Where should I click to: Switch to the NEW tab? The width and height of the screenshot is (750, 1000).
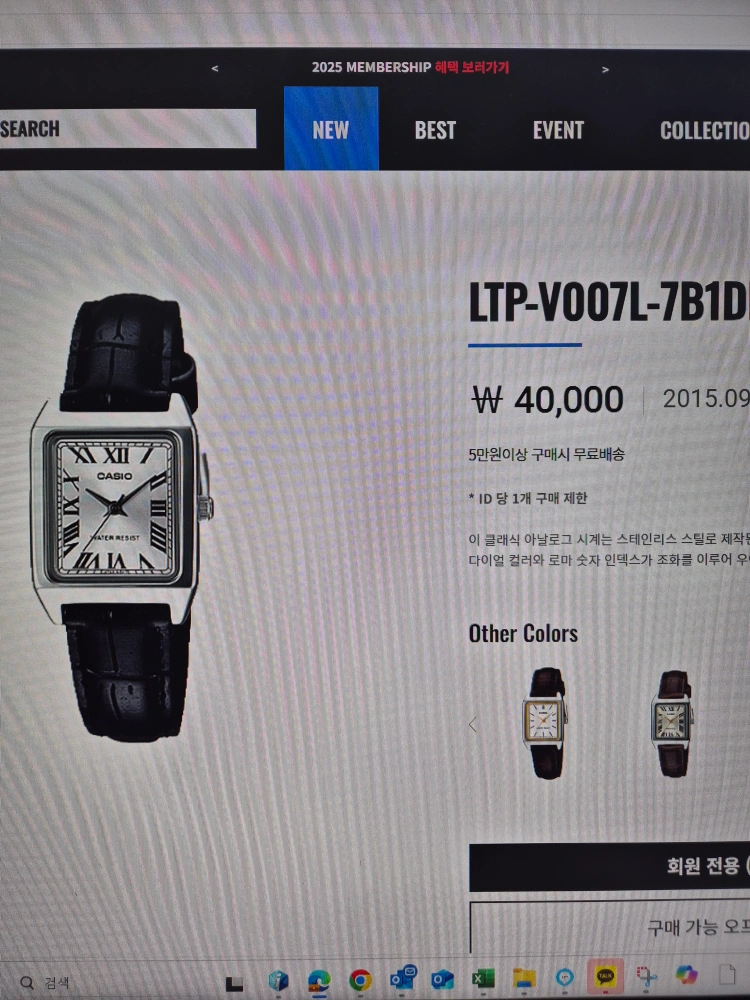pos(331,128)
